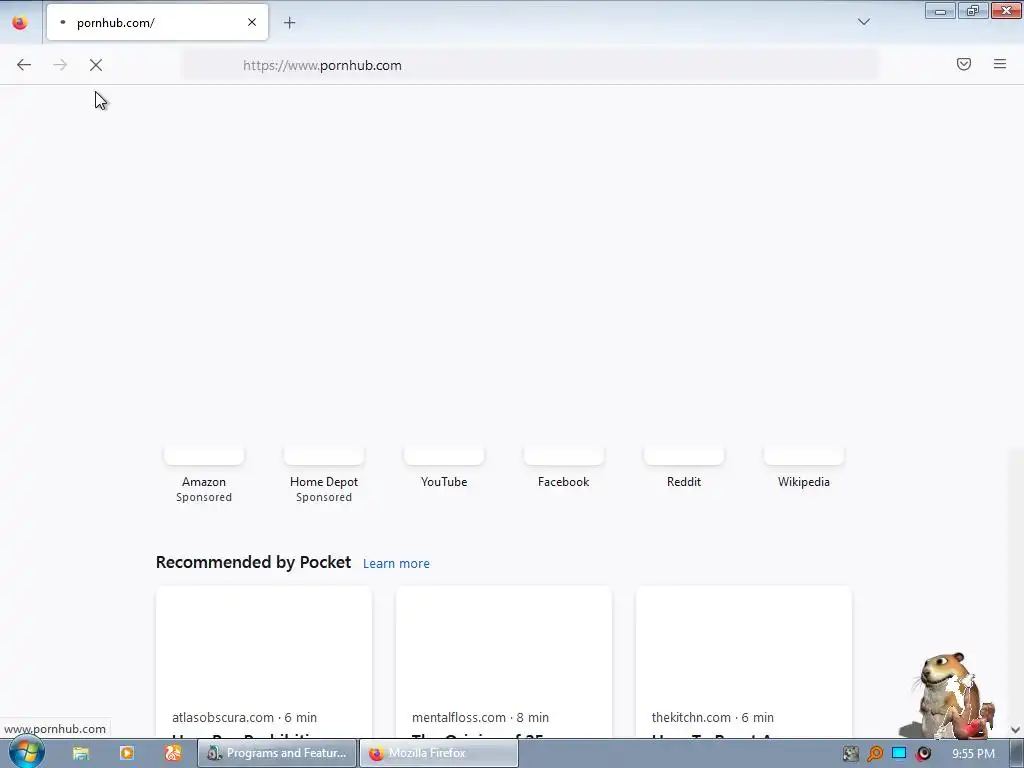1024x768 pixels.
Task: Open a new tab with plus button
Action: tap(289, 23)
